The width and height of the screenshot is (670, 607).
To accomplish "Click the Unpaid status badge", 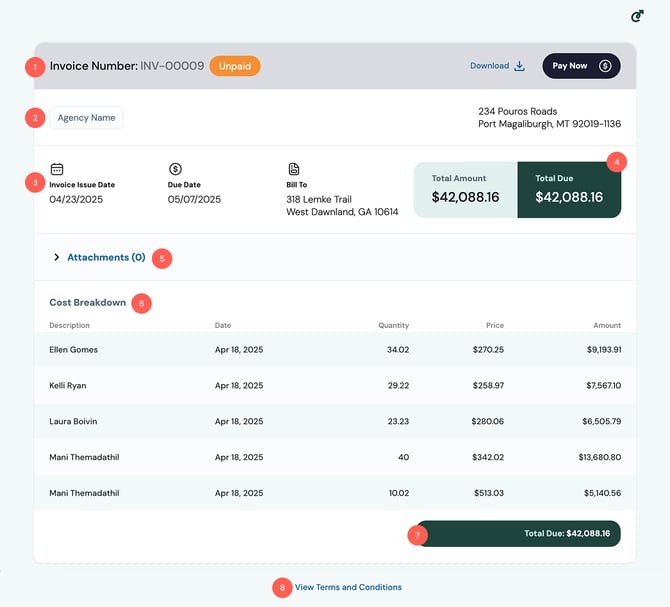I will coord(235,66).
